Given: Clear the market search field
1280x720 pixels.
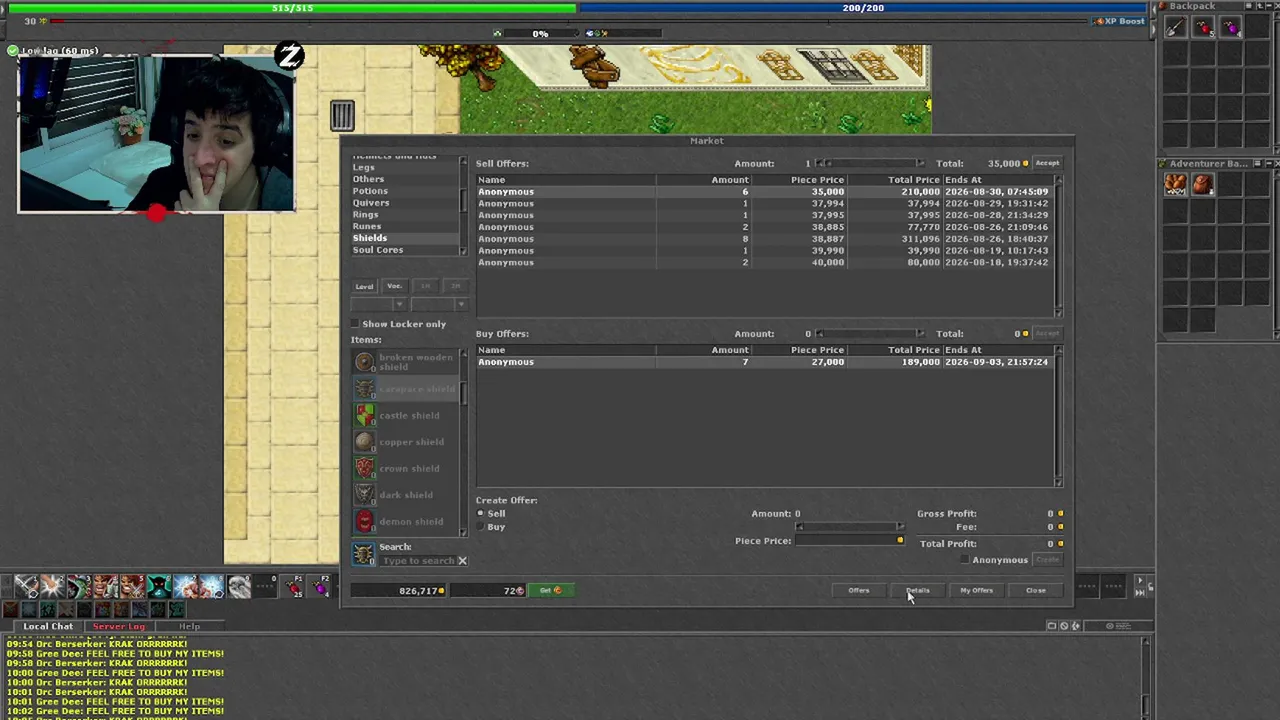Looking at the screenshot, I should [462, 561].
